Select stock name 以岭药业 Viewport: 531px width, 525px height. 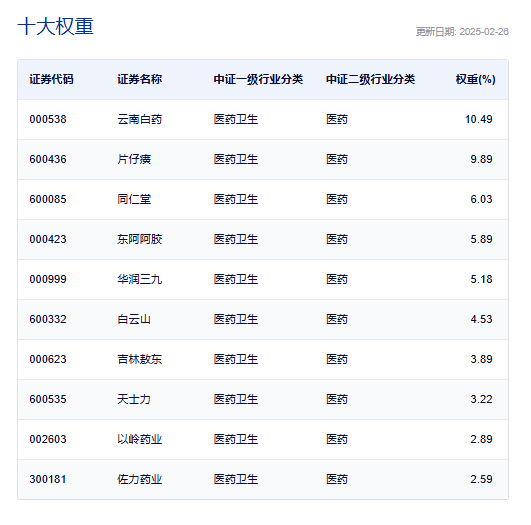point(140,439)
